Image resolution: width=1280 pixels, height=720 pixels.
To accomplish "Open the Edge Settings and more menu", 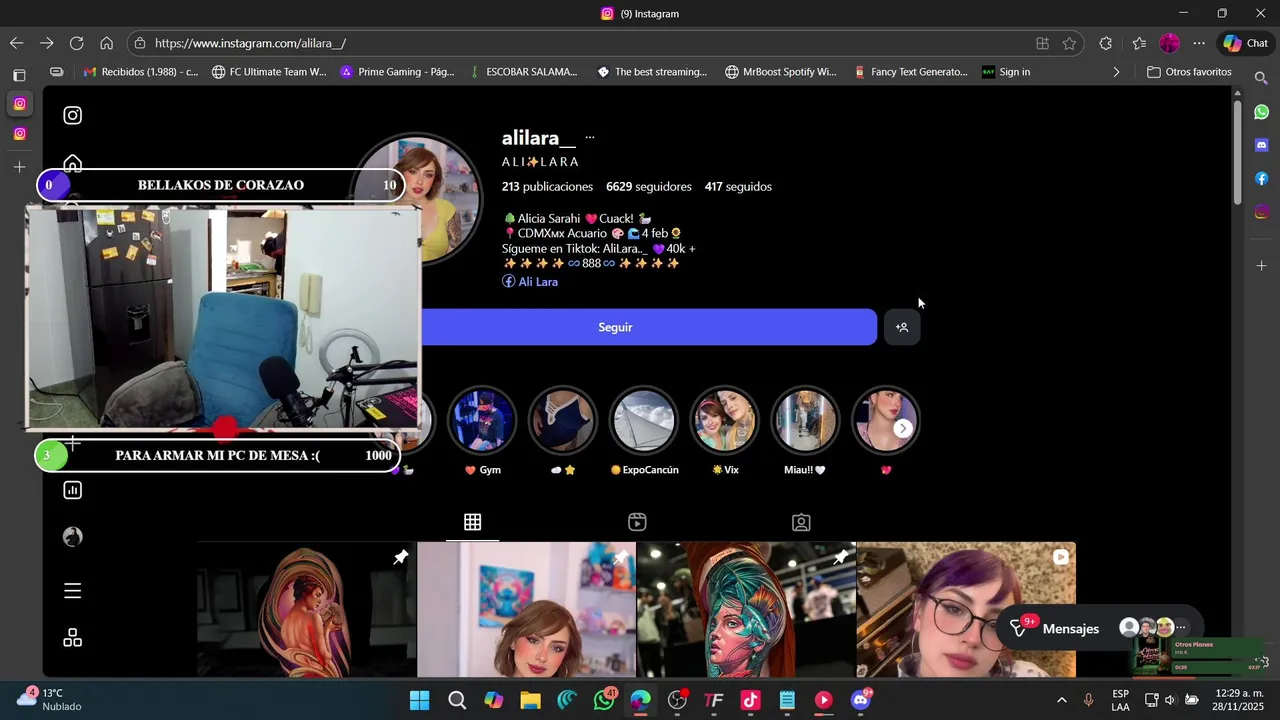I will tap(1199, 43).
